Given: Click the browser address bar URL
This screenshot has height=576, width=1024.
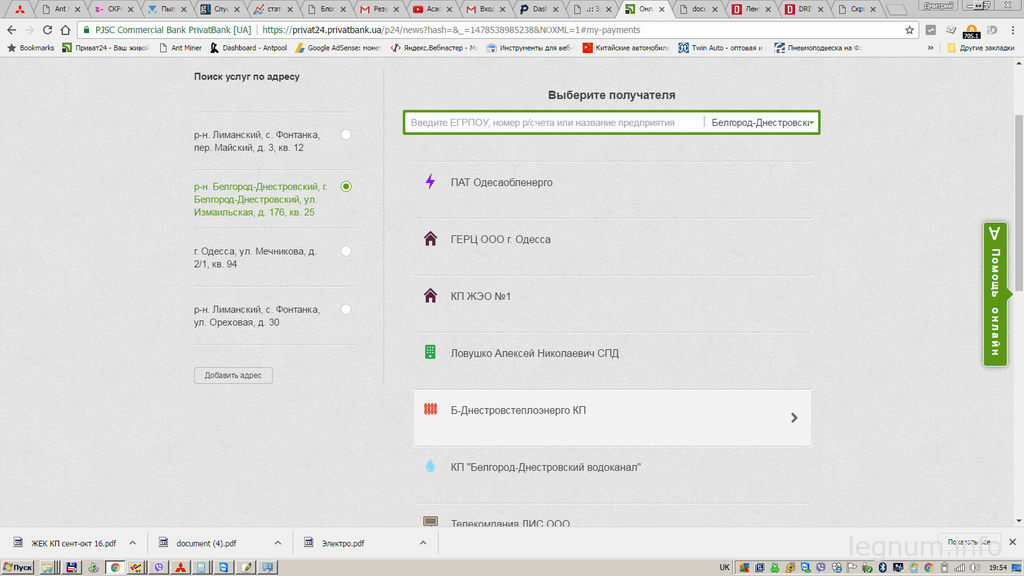Looking at the screenshot, I should tap(451, 30).
